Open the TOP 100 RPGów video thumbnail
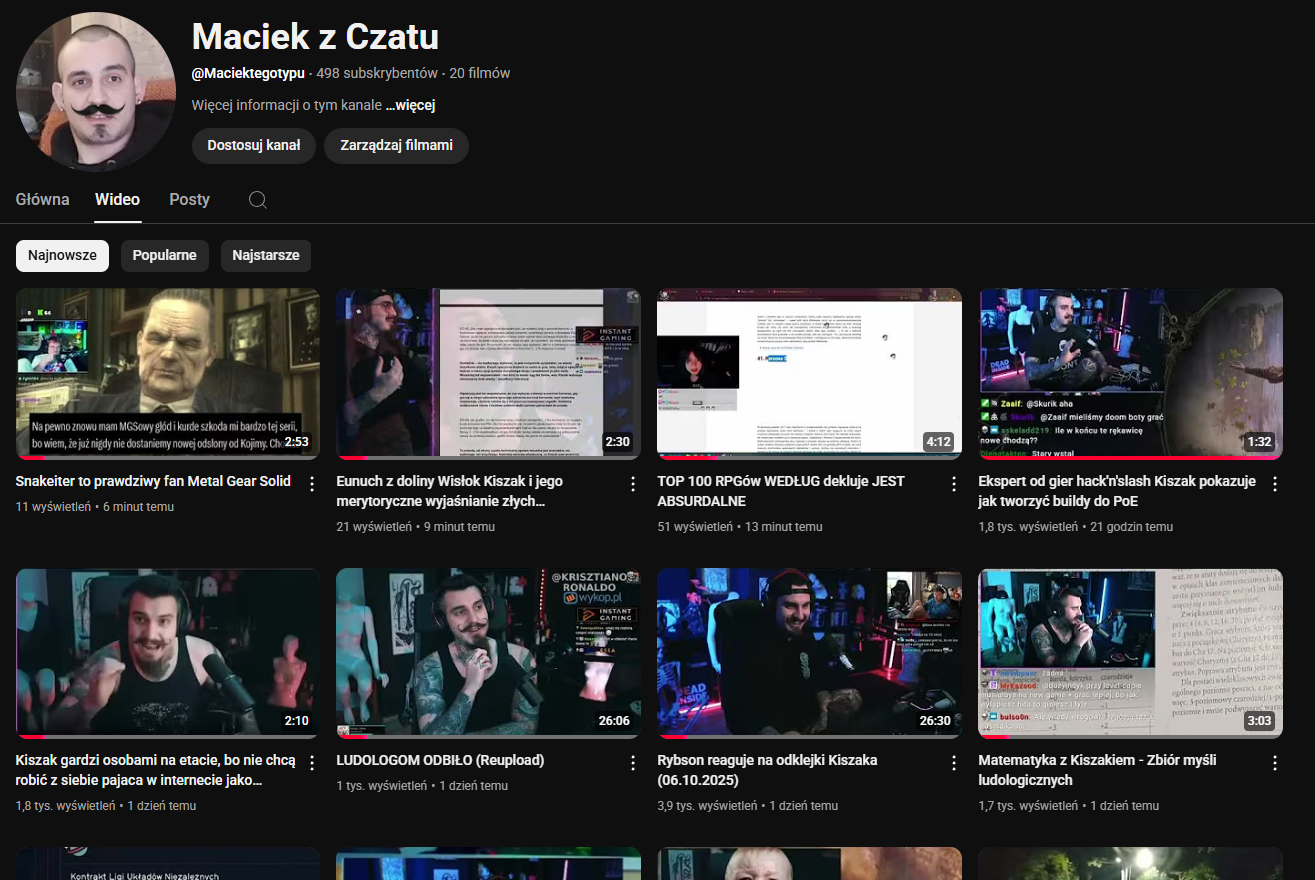 pyautogui.click(x=809, y=373)
